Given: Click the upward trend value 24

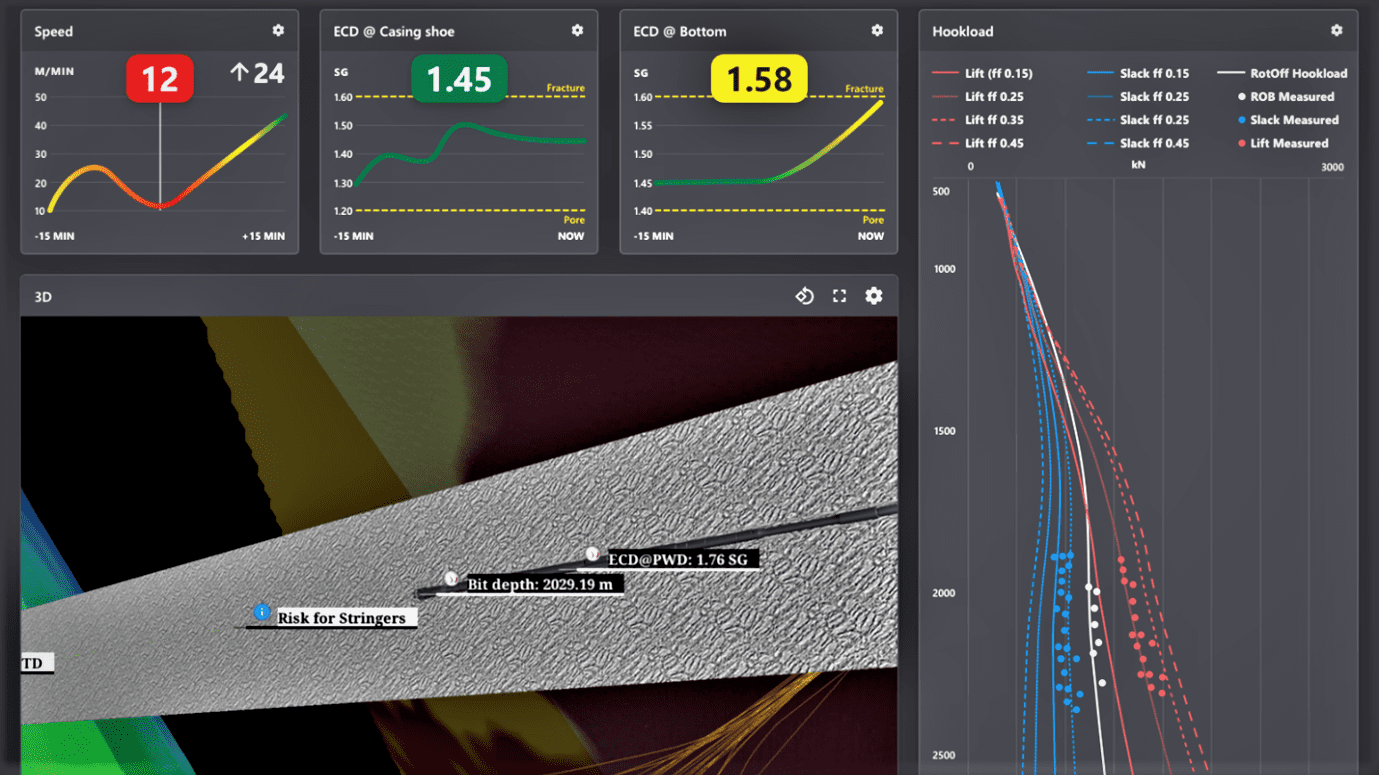Looking at the screenshot, I should [x=257, y=73].
